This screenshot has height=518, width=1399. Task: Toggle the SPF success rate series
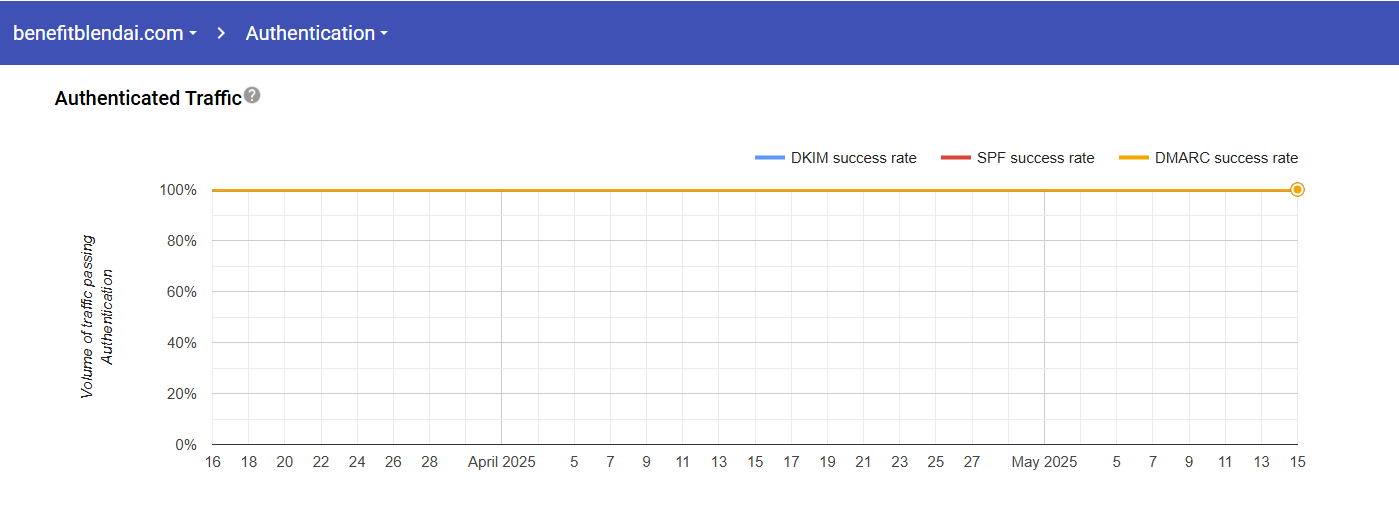tap(1035, 158)
